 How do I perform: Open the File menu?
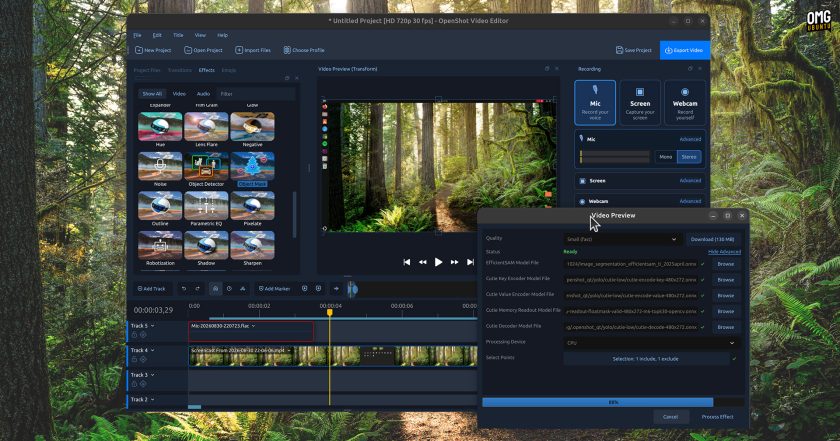[137, 35]
